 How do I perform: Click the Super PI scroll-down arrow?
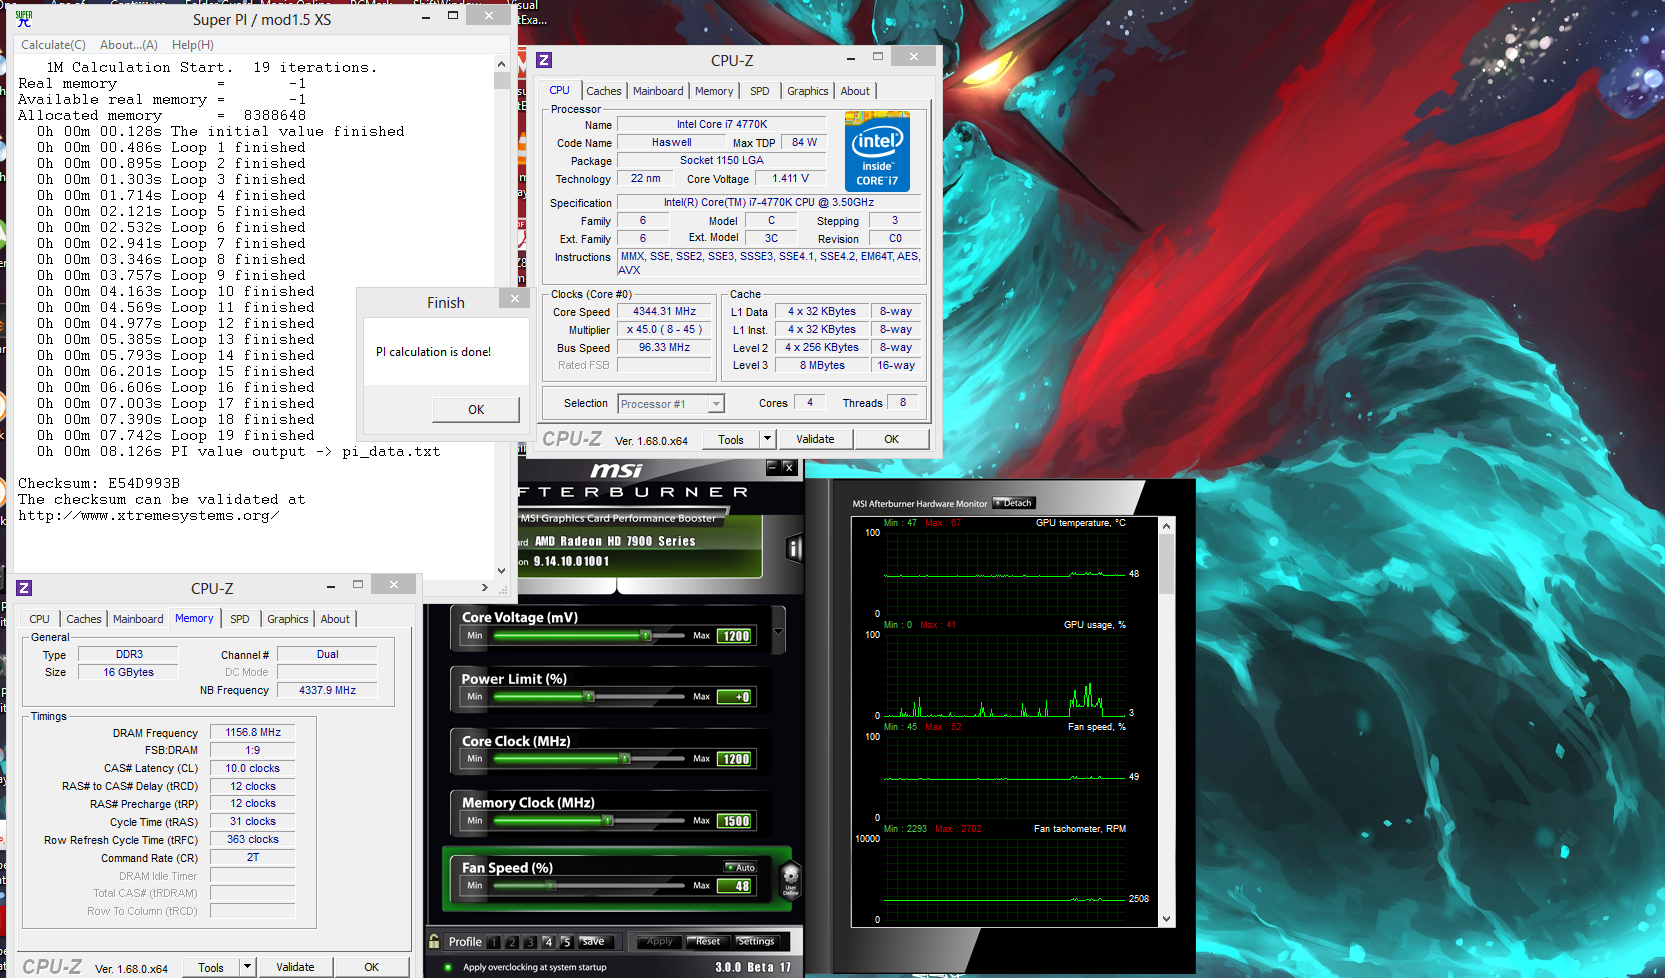pos(501,570)
